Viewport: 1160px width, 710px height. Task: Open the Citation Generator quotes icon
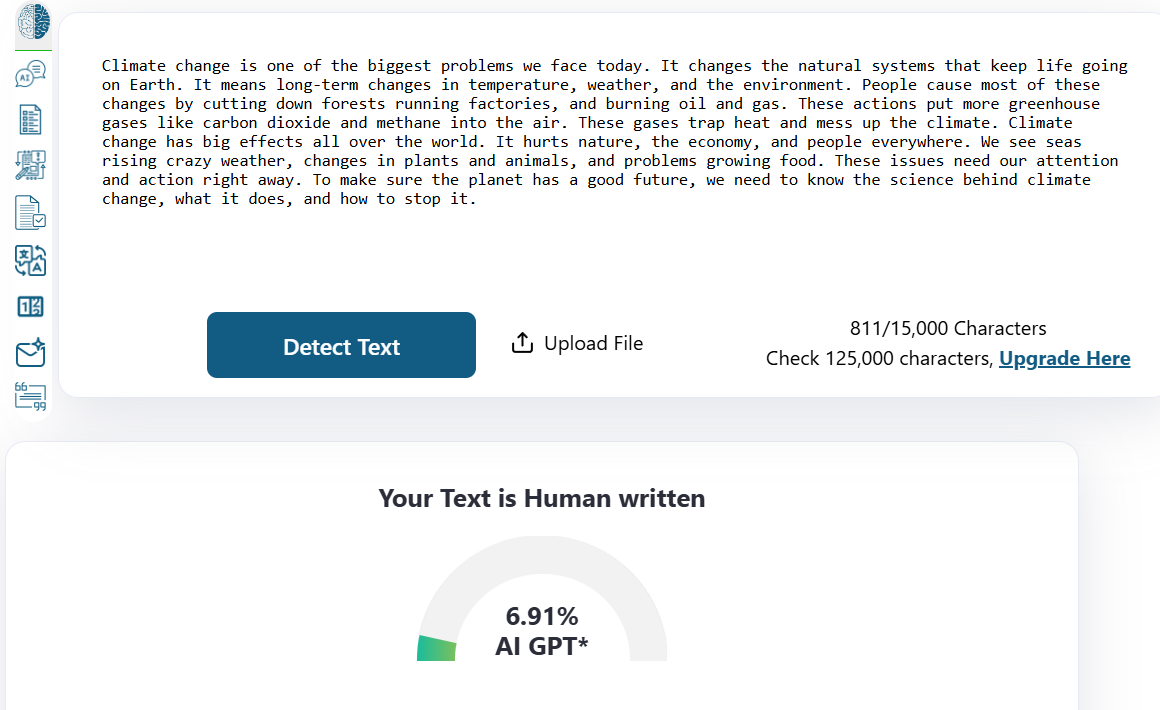(31, 396)
